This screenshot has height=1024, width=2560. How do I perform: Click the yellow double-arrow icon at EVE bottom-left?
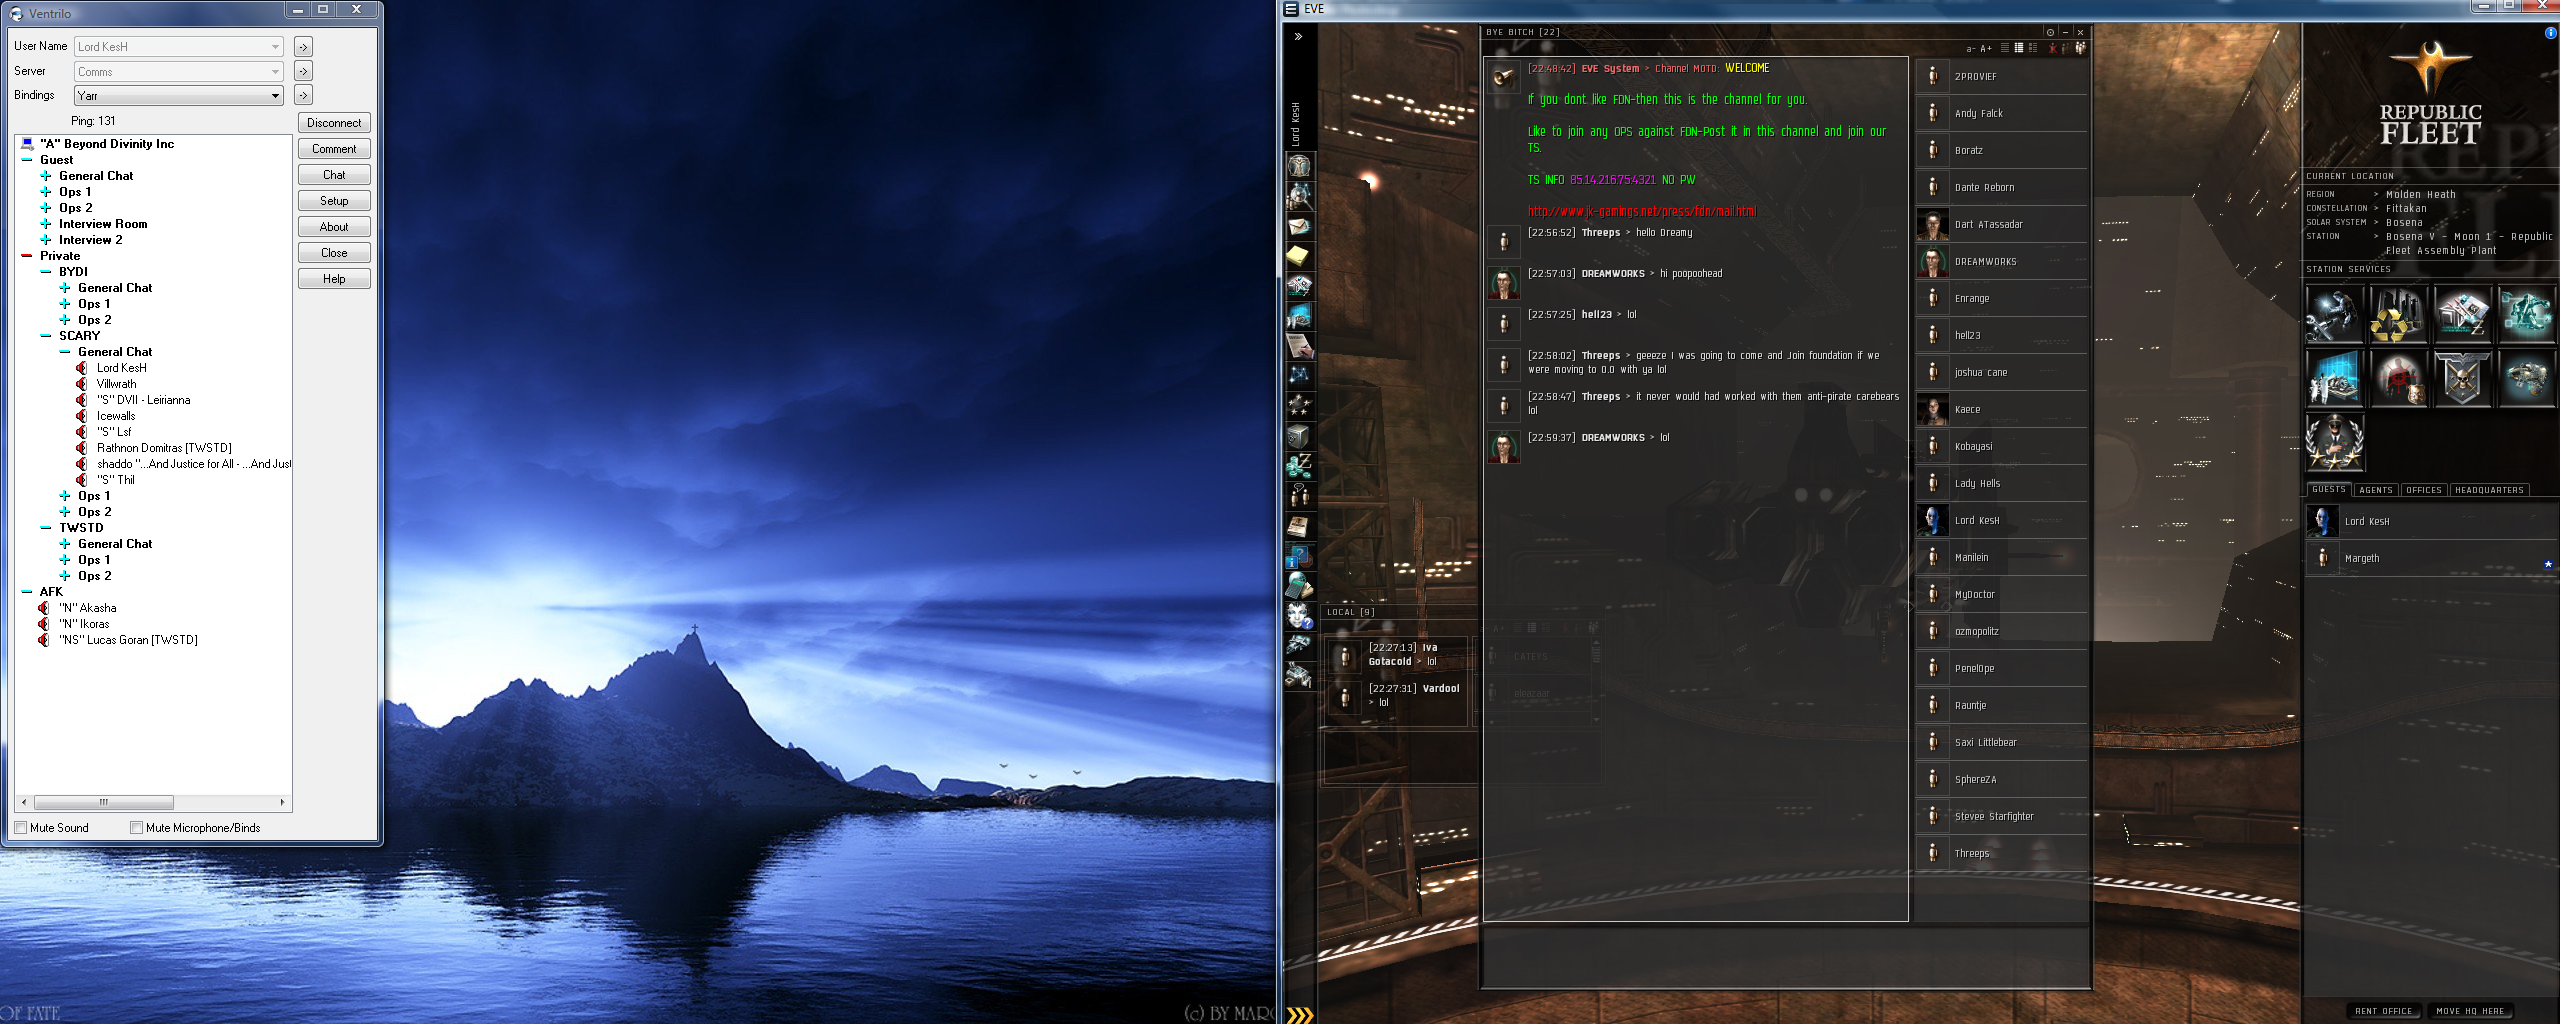(1299, 1015)
